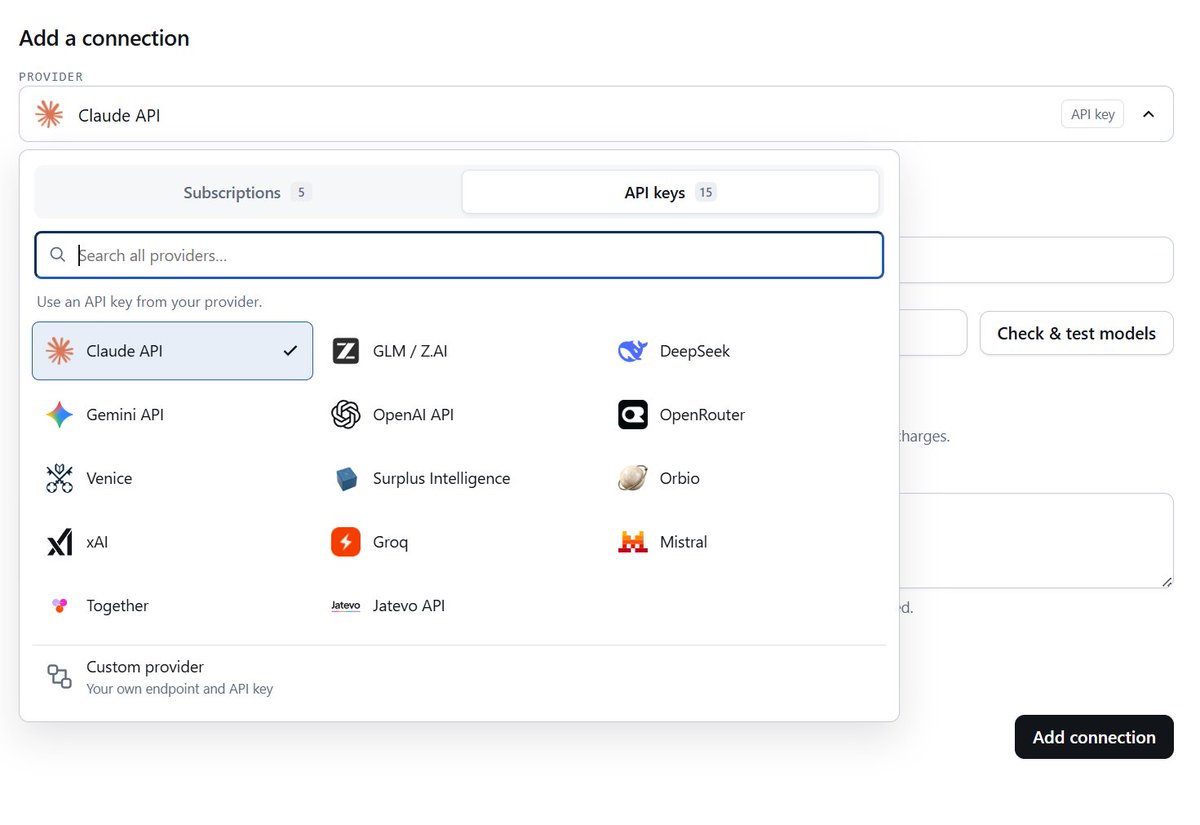
Task: Collapse the provider dropdown with the chevron
Action: click(x=1149, y=115)
